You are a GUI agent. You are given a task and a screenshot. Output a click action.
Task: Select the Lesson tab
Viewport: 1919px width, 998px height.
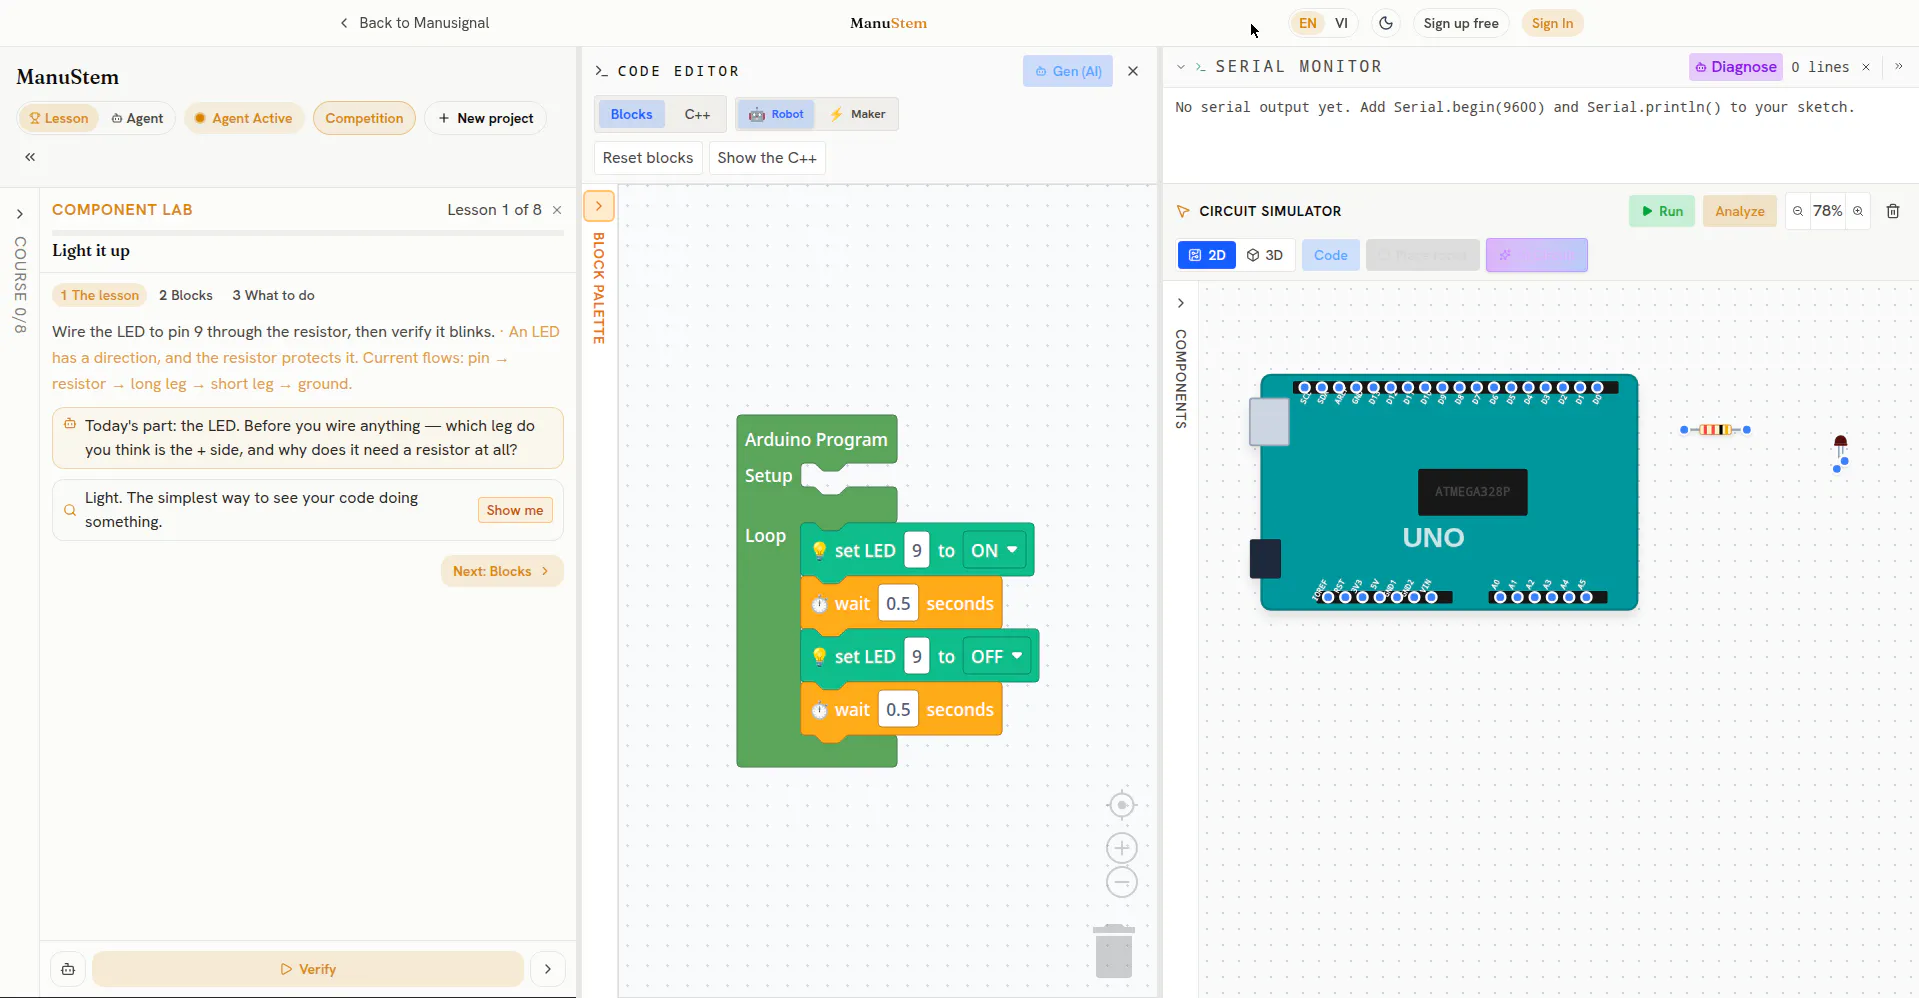[58, 118]
